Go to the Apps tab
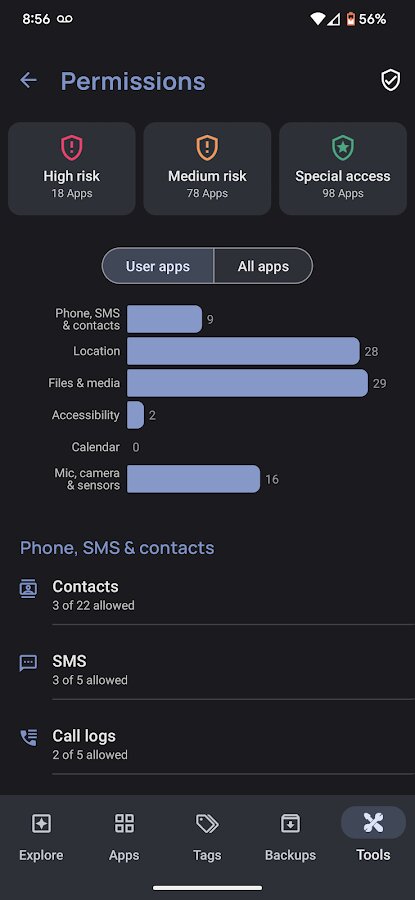The image size is (415, 900). click(x=124, y=837)
